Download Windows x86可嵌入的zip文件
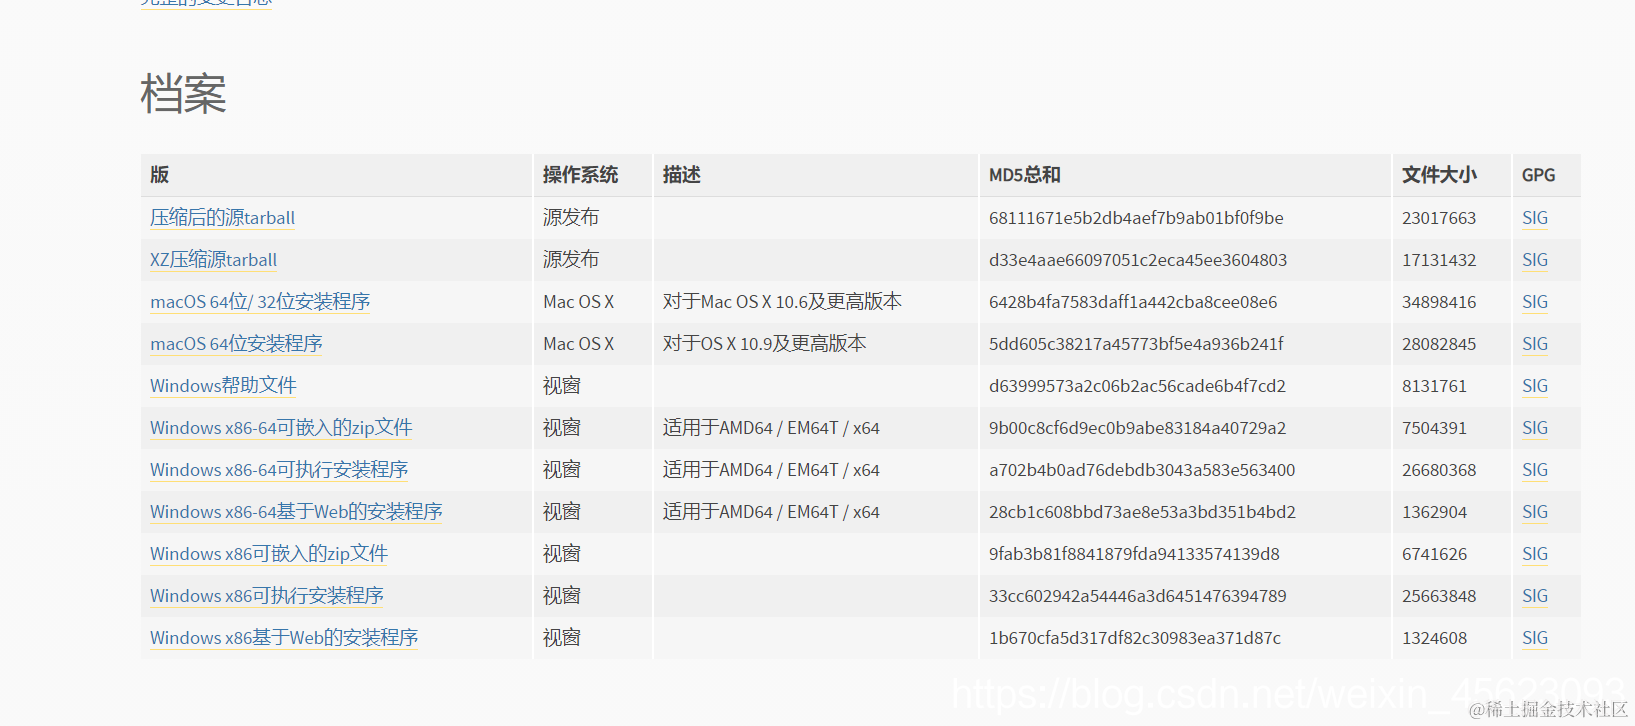 pyautogui.click(x=269, y=554)
